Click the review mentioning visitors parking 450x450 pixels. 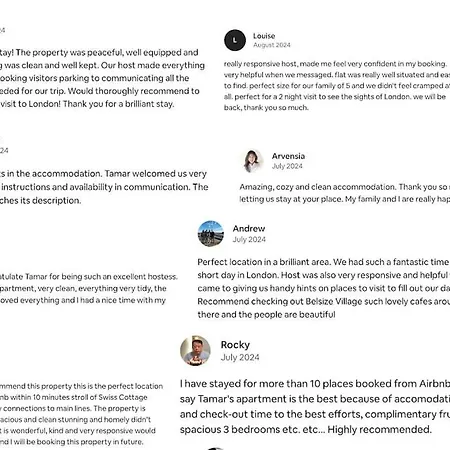102,78
